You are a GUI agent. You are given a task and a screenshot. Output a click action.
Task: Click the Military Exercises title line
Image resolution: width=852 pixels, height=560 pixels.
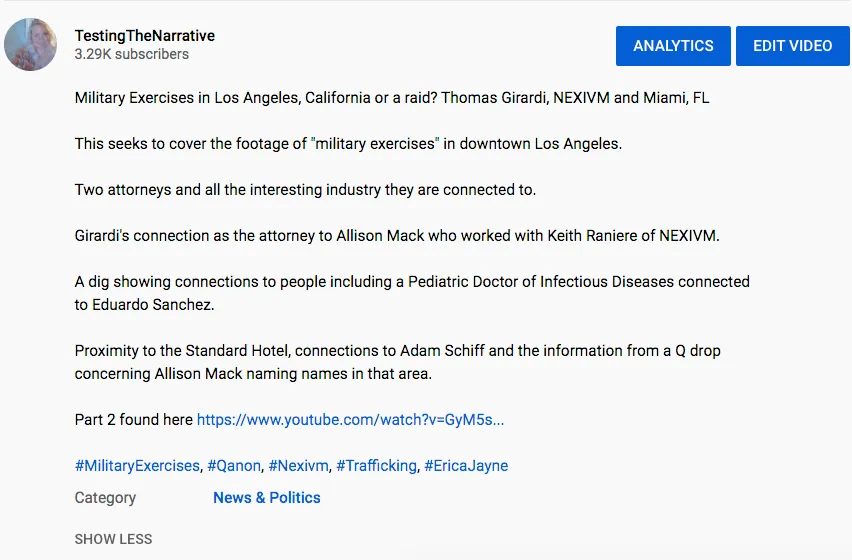(x=392, y=98)
